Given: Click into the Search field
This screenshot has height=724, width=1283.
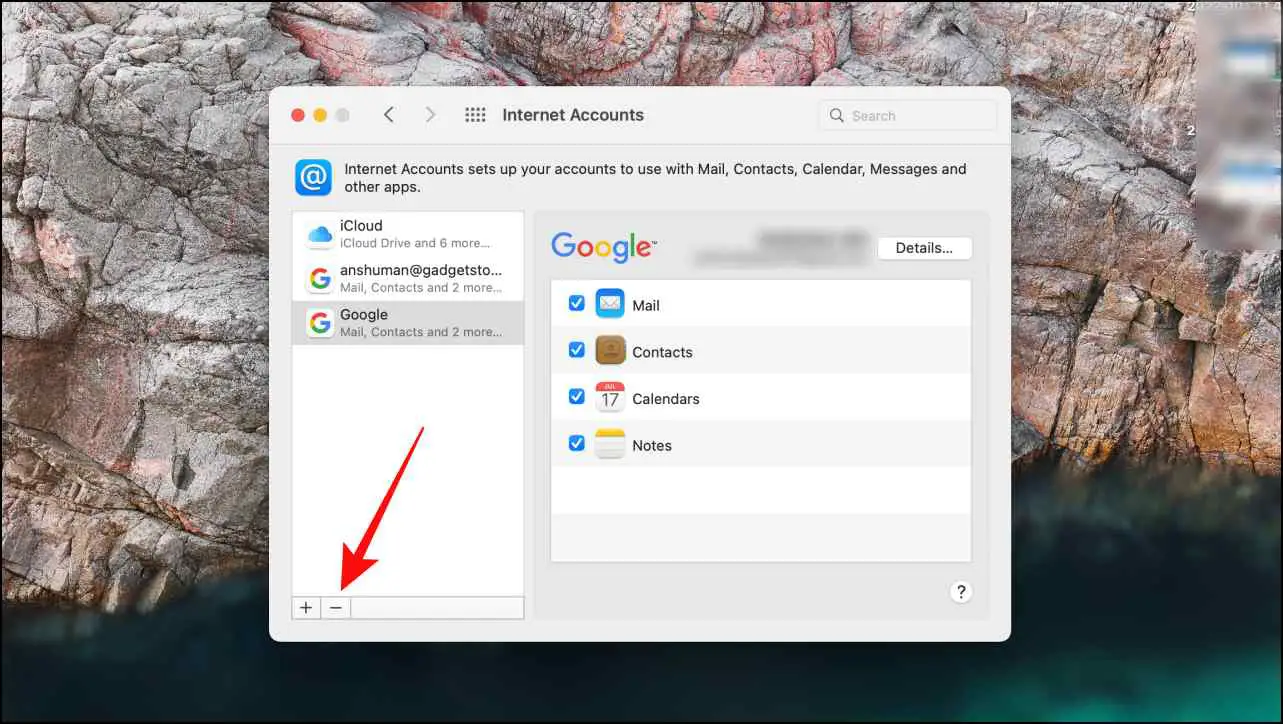Looking at the screenshot, I should tap(907, 116).
